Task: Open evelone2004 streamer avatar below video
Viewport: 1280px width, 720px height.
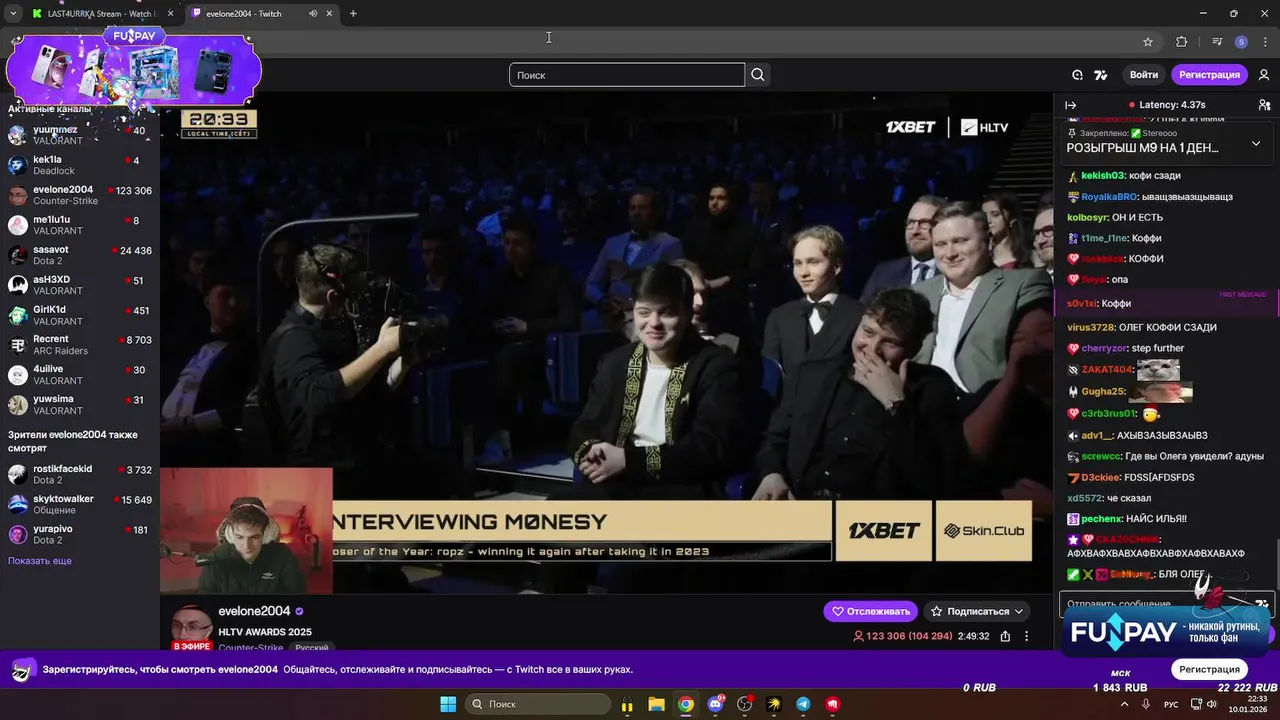Action: pos(190,627)
